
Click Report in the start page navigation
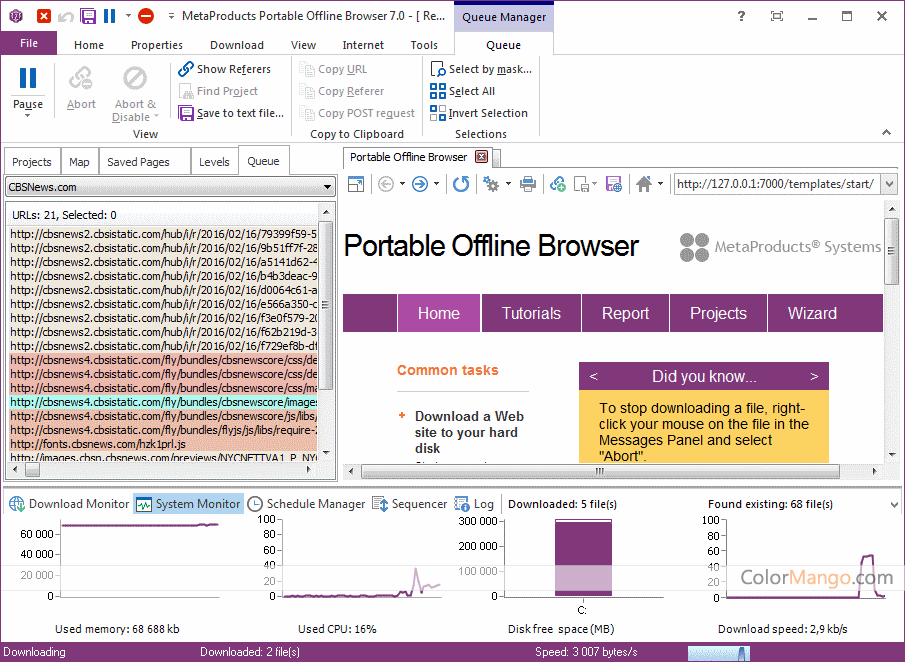(x=625, y=313)
